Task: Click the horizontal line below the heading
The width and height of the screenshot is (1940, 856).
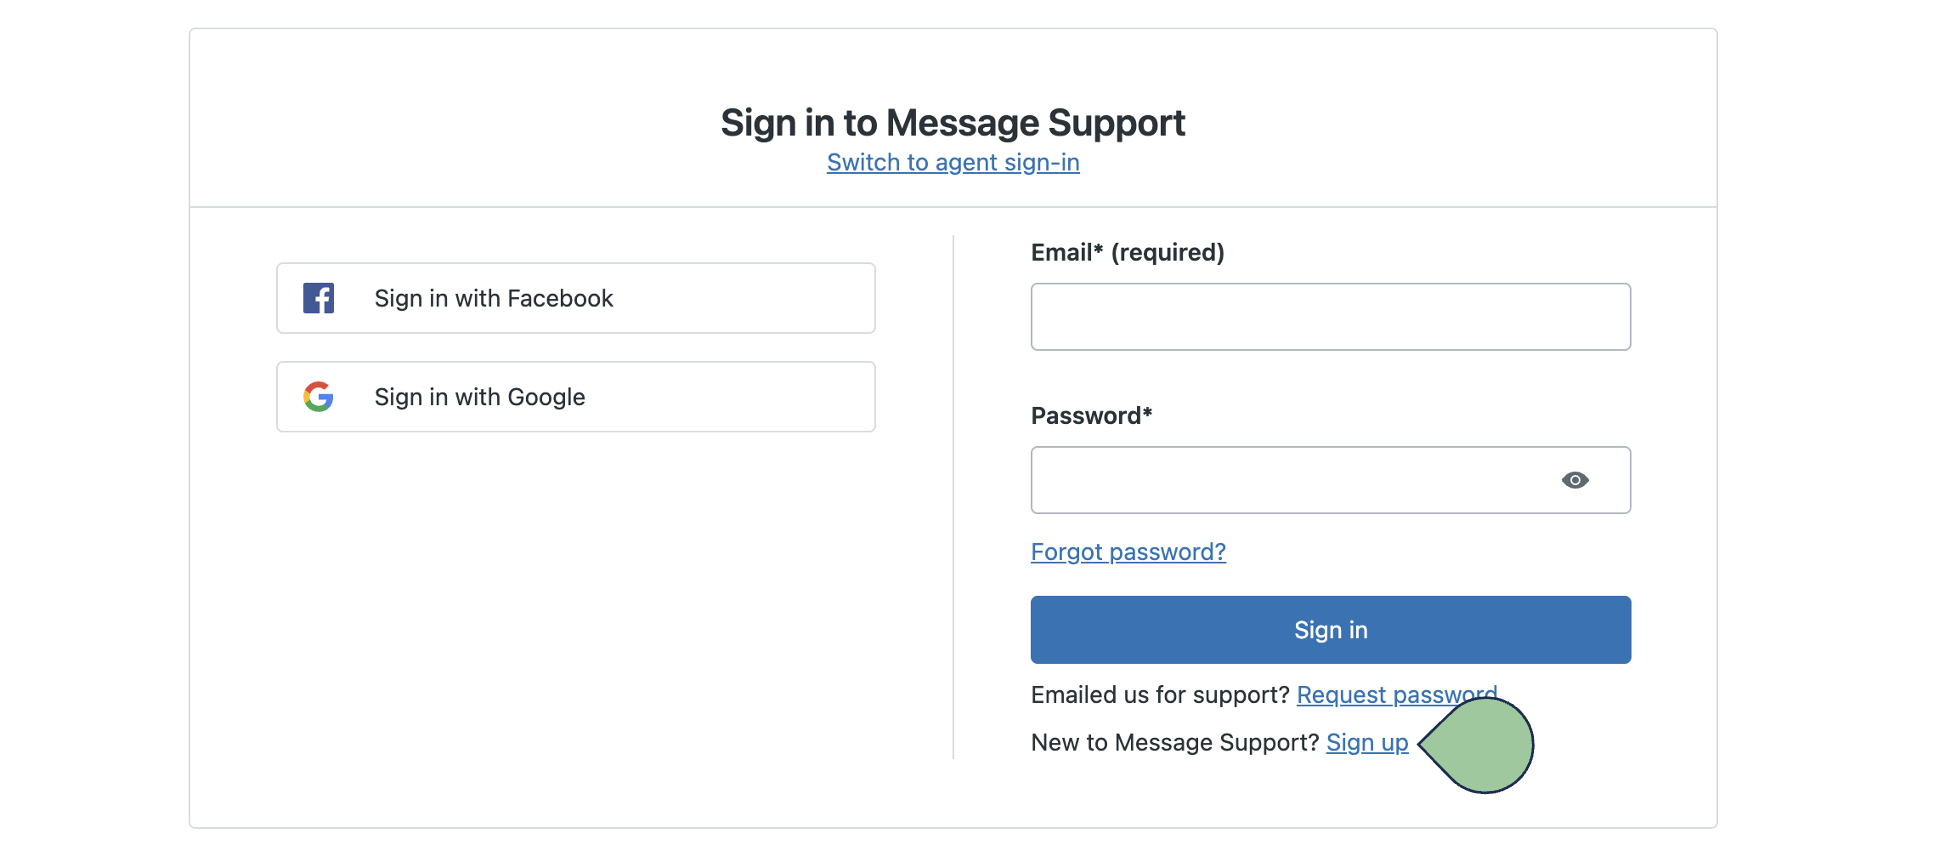Action: (953, 207)
